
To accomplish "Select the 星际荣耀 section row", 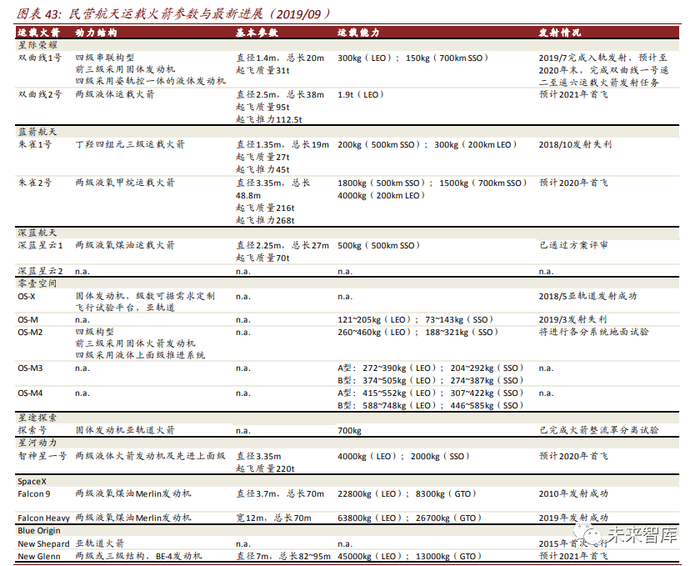I will click(x=347, y=45).
